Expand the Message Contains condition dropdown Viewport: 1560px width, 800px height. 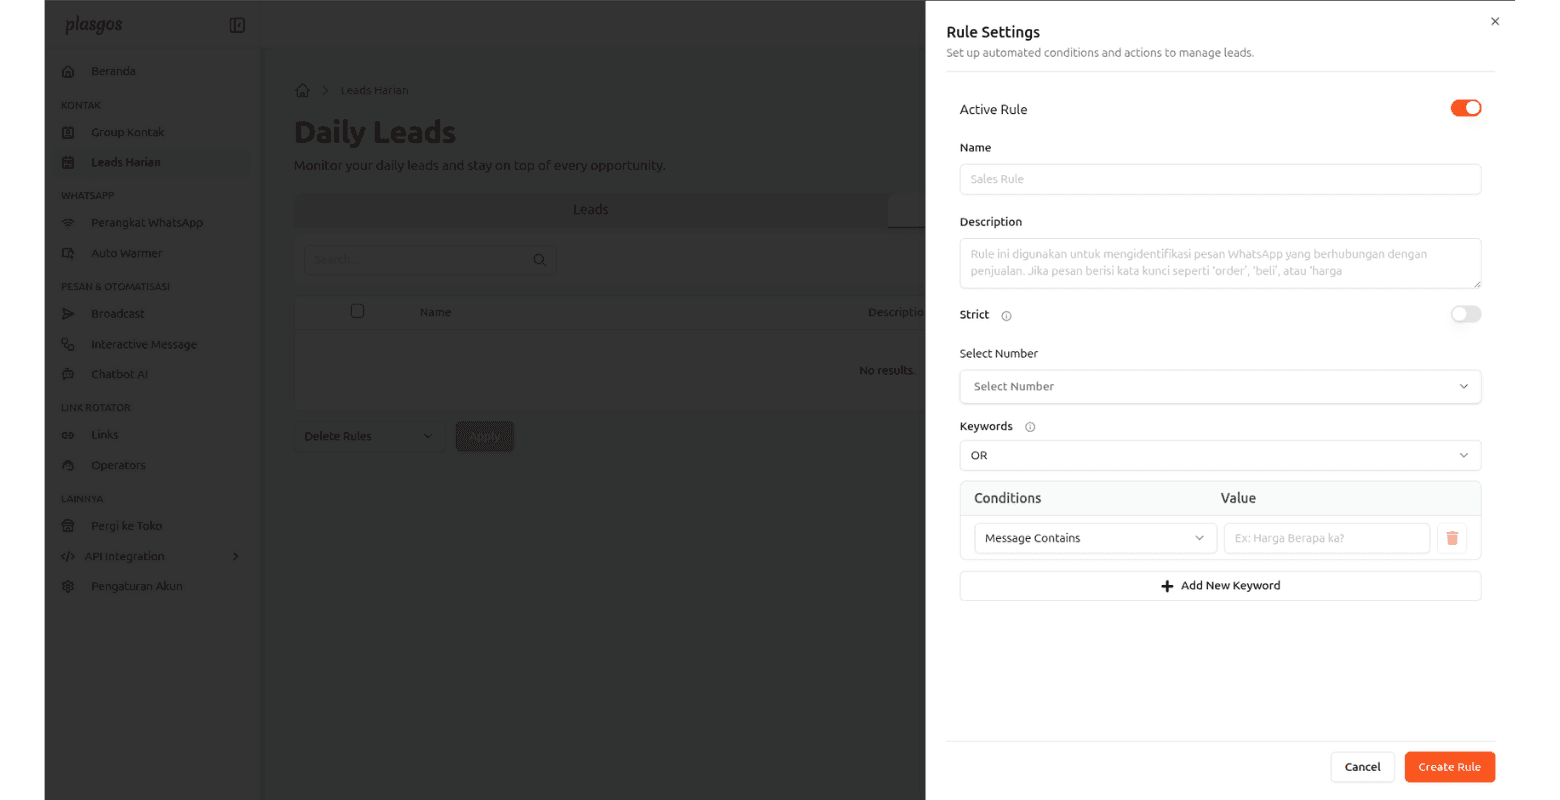click(x=1094, y=538)
